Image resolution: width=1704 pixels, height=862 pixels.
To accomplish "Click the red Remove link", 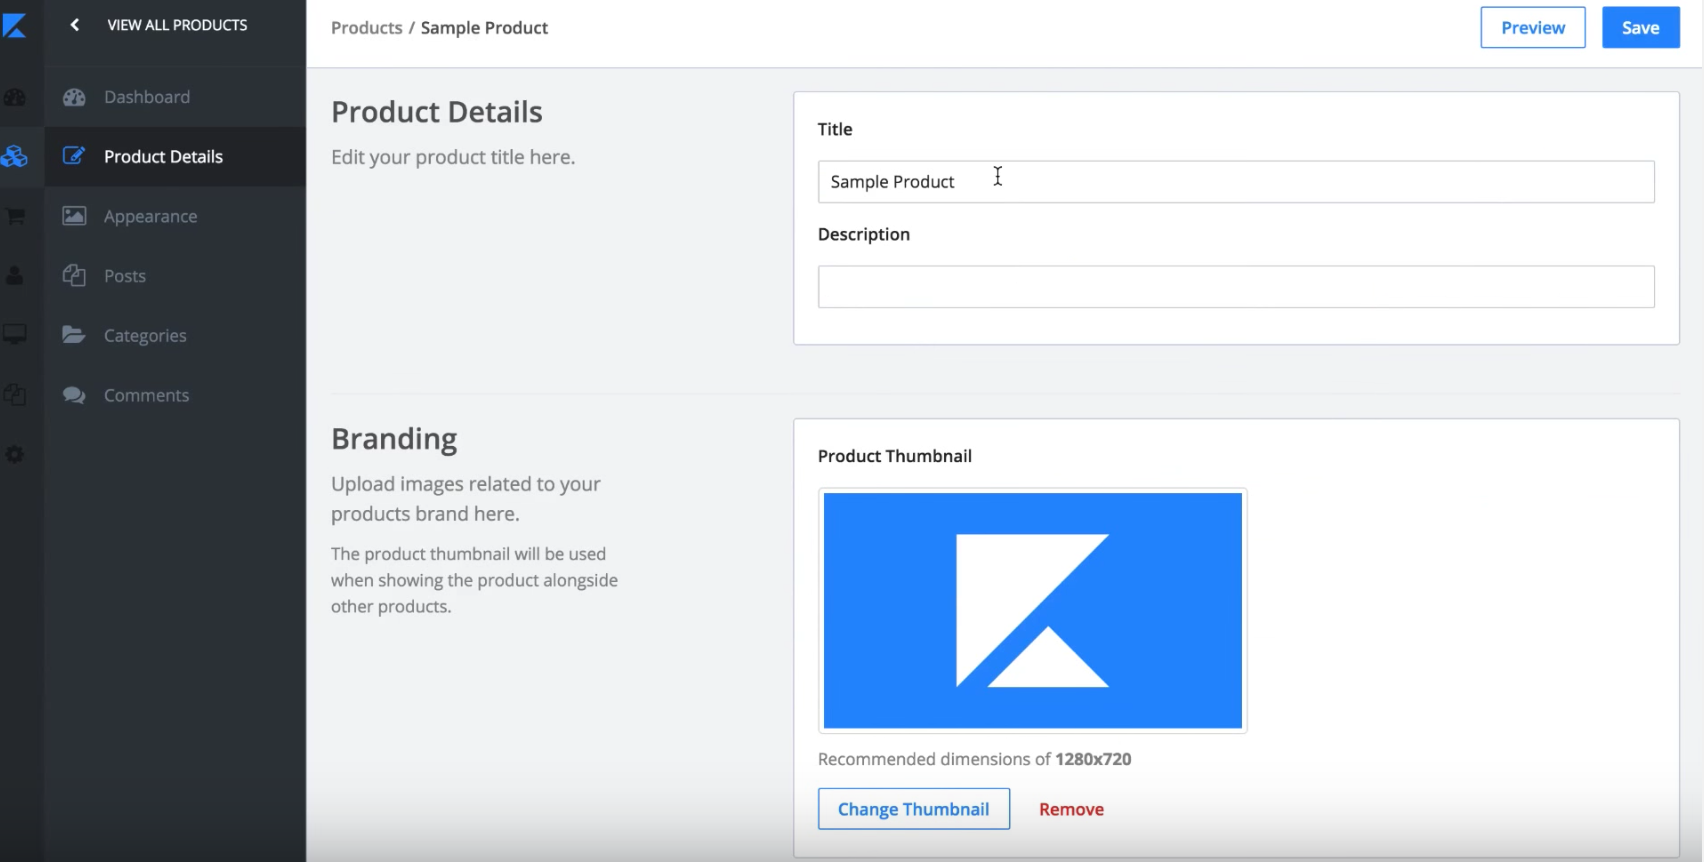I will 1071,809.
